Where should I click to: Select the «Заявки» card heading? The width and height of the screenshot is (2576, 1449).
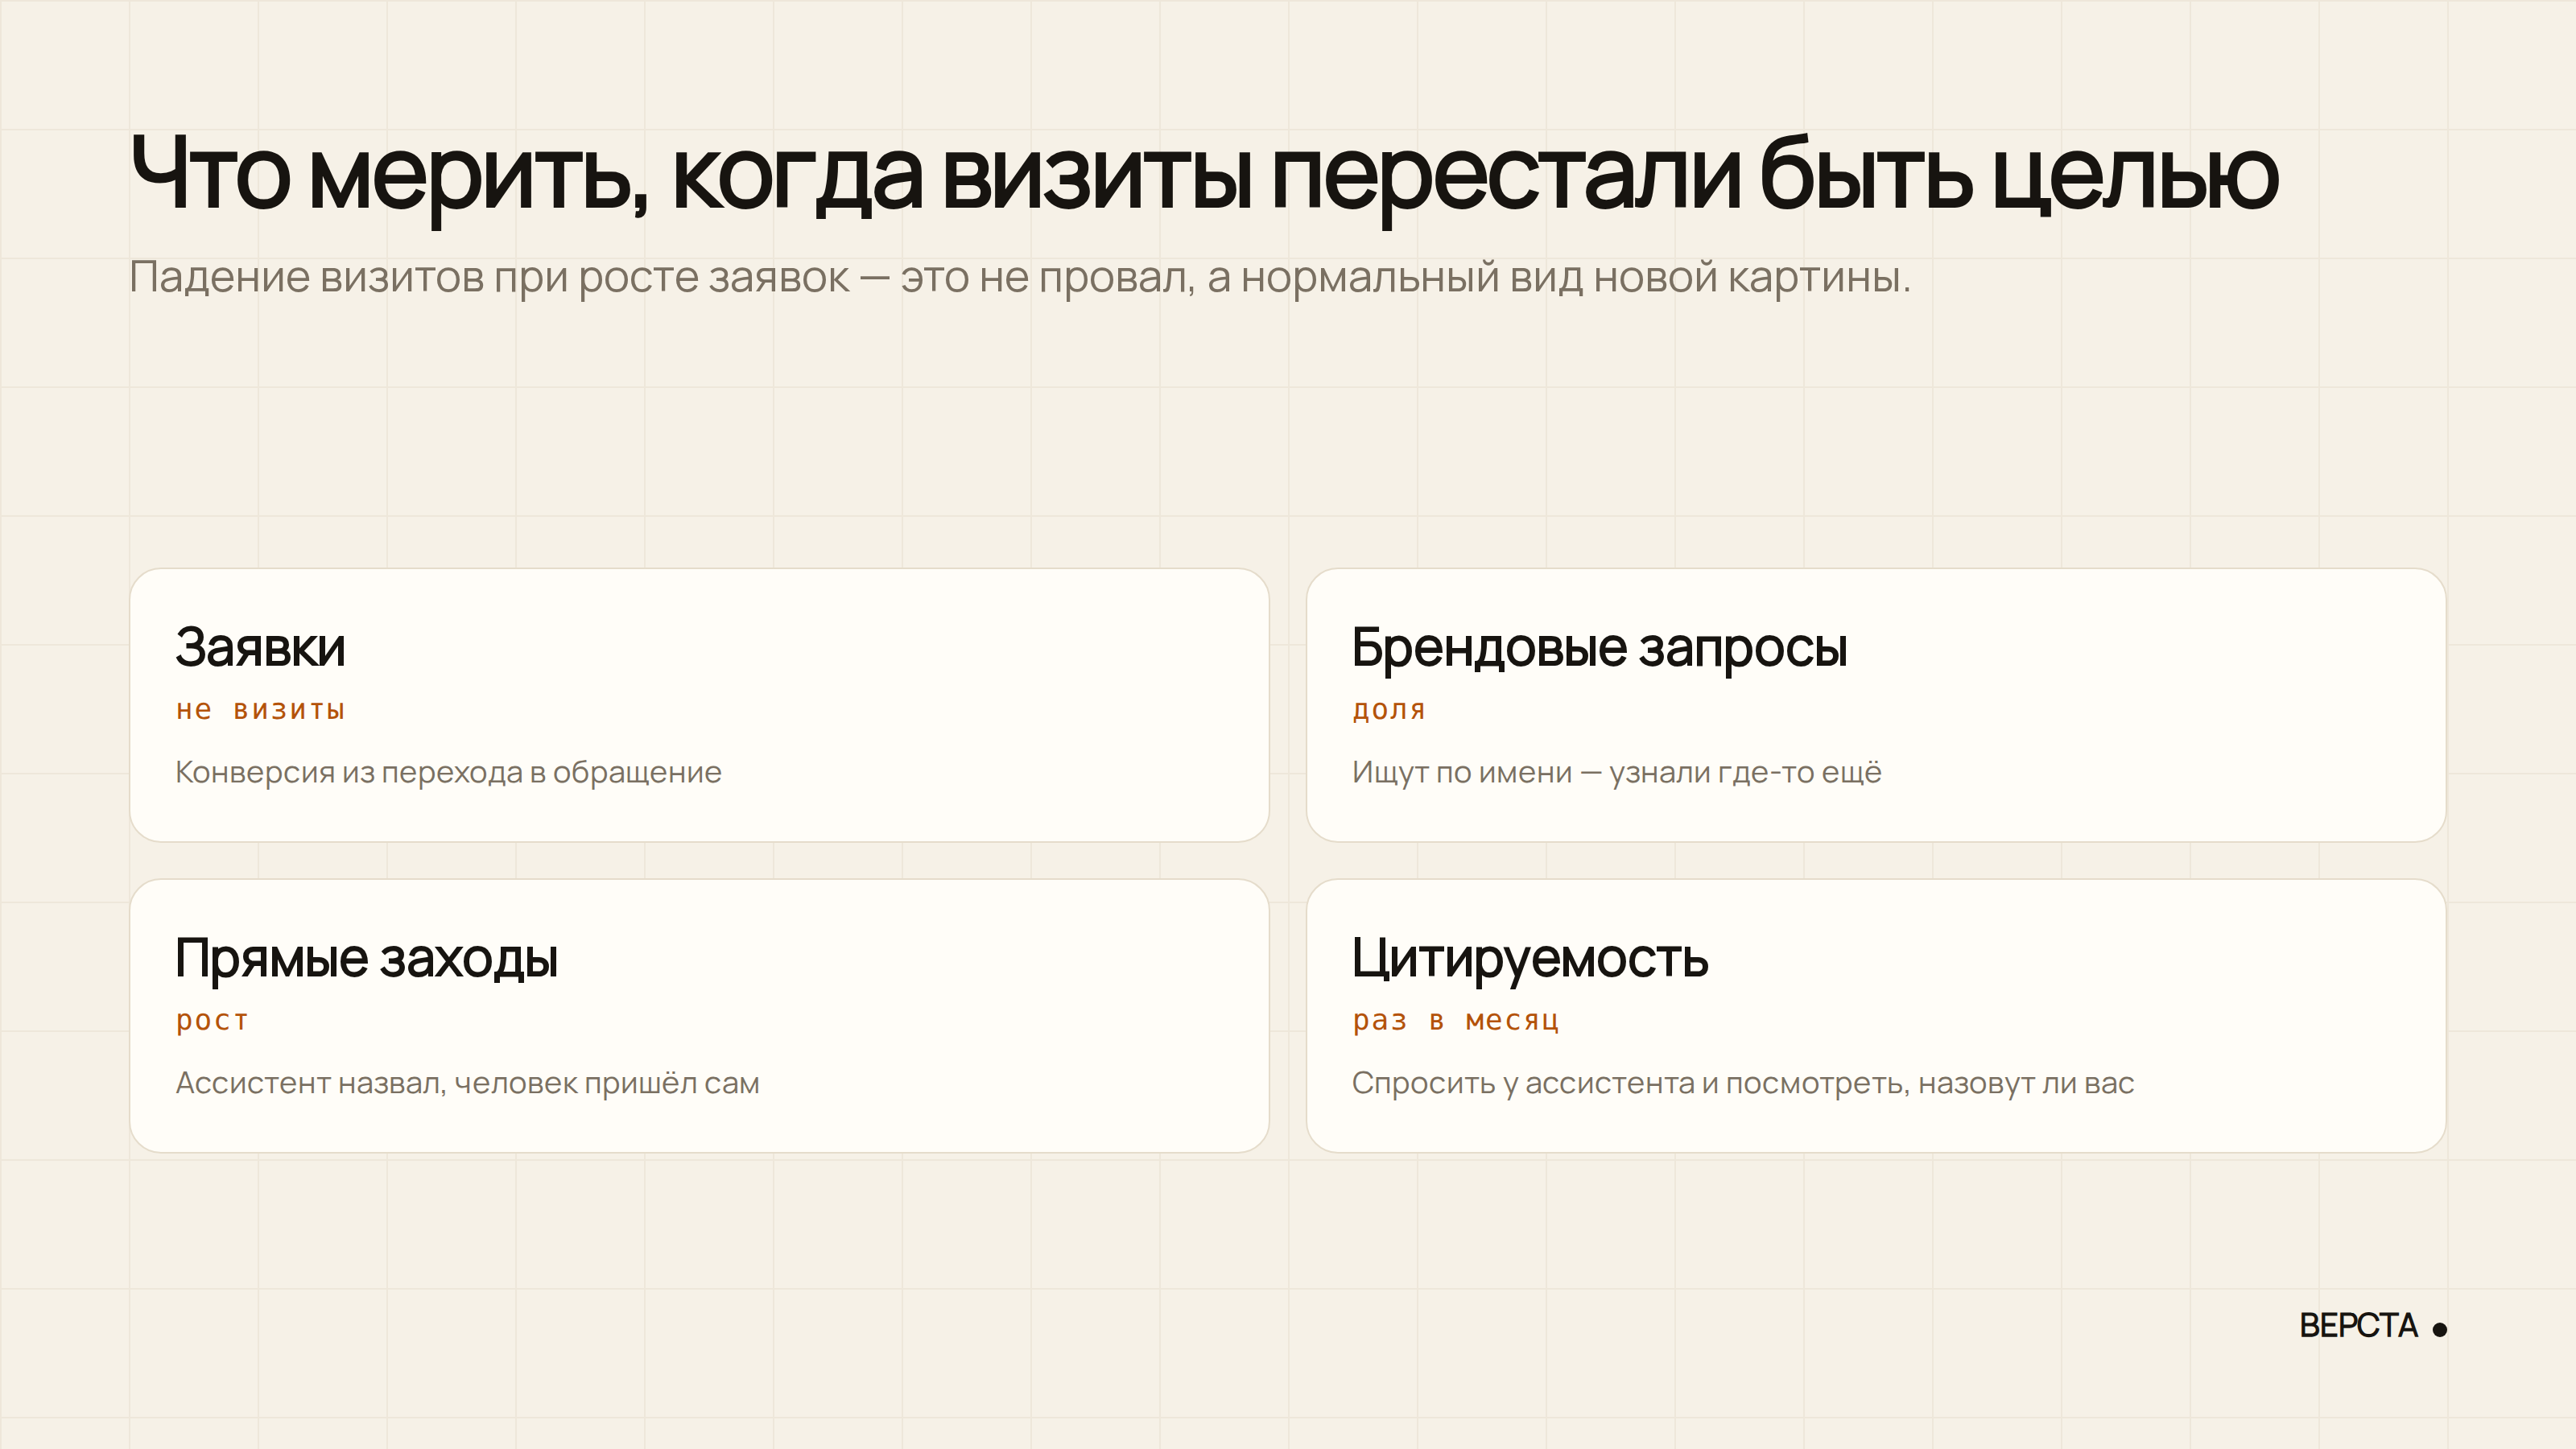click(x=260, y=647)
